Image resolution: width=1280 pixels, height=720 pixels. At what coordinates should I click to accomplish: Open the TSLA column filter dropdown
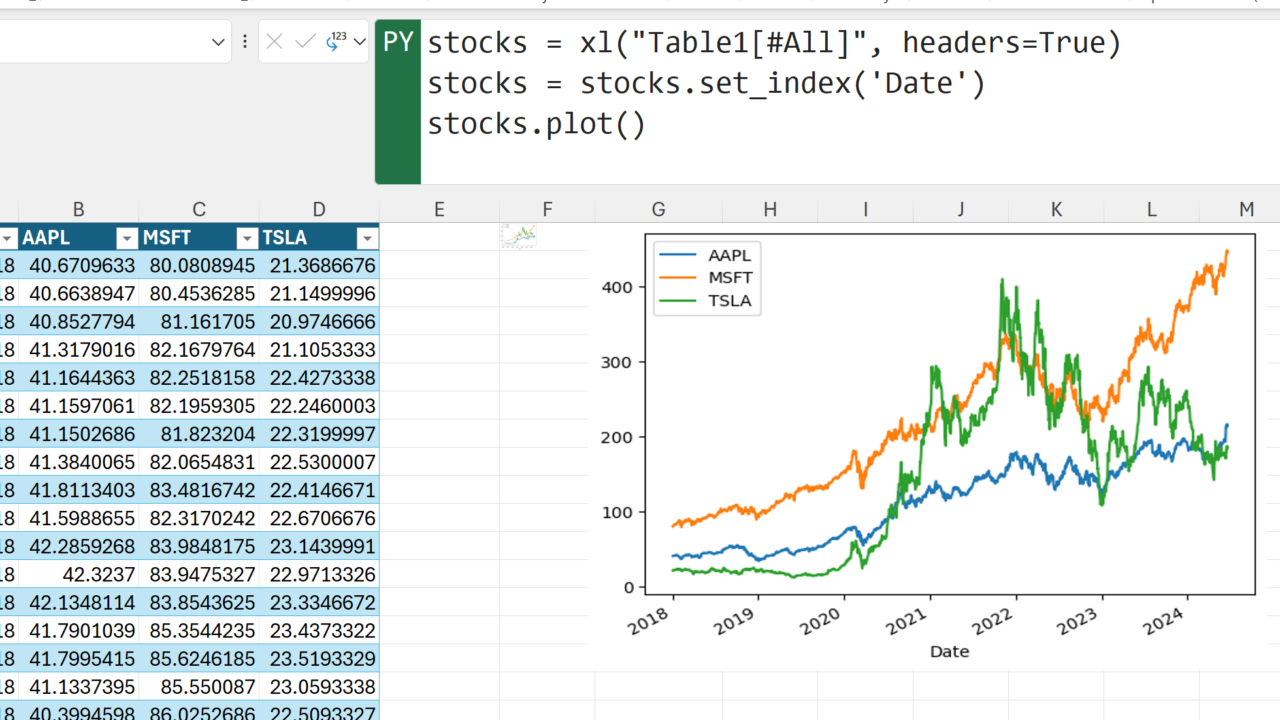(367, 238)
